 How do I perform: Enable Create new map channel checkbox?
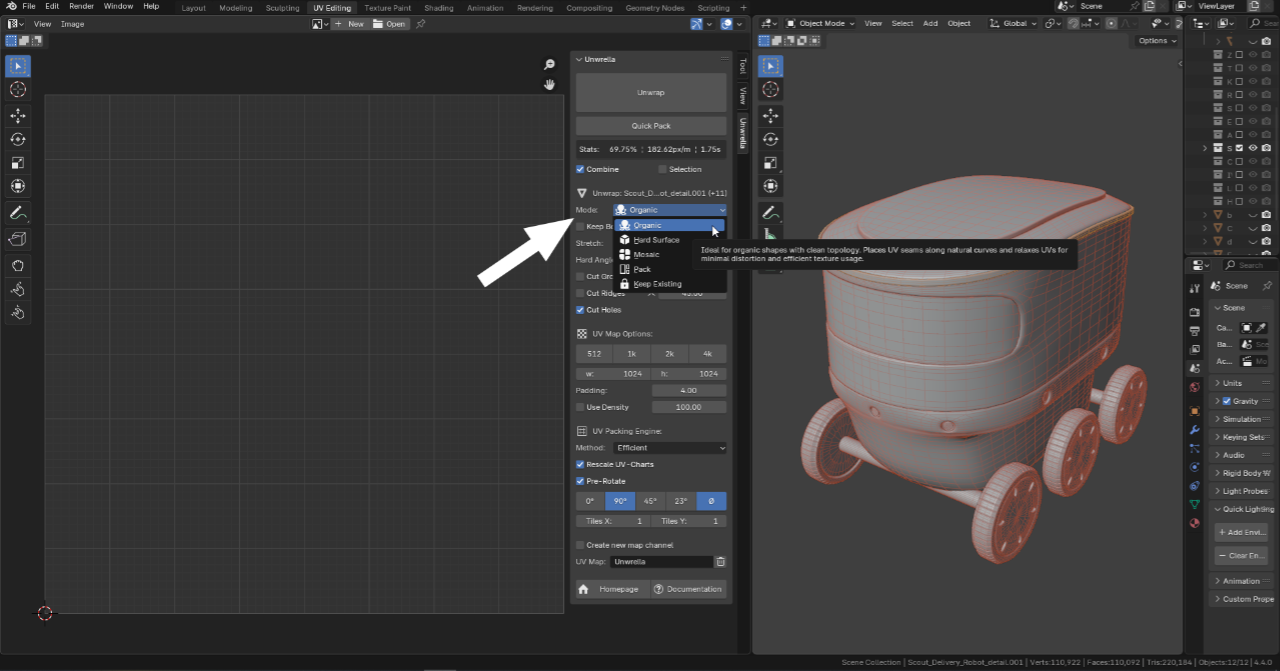tap(580, 545)
